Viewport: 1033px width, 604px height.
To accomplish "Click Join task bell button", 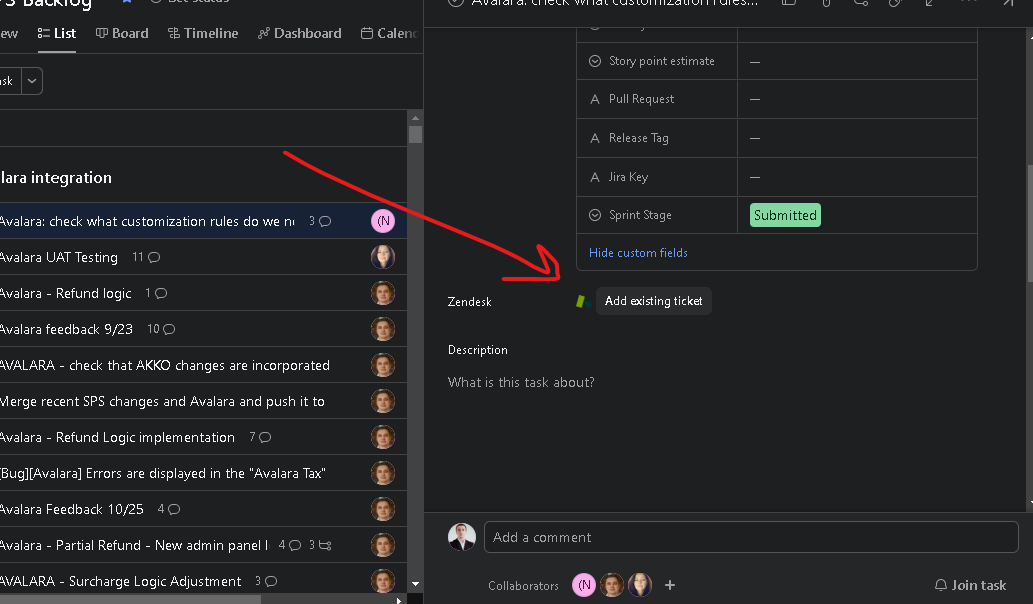I will (x=970, y=585).
